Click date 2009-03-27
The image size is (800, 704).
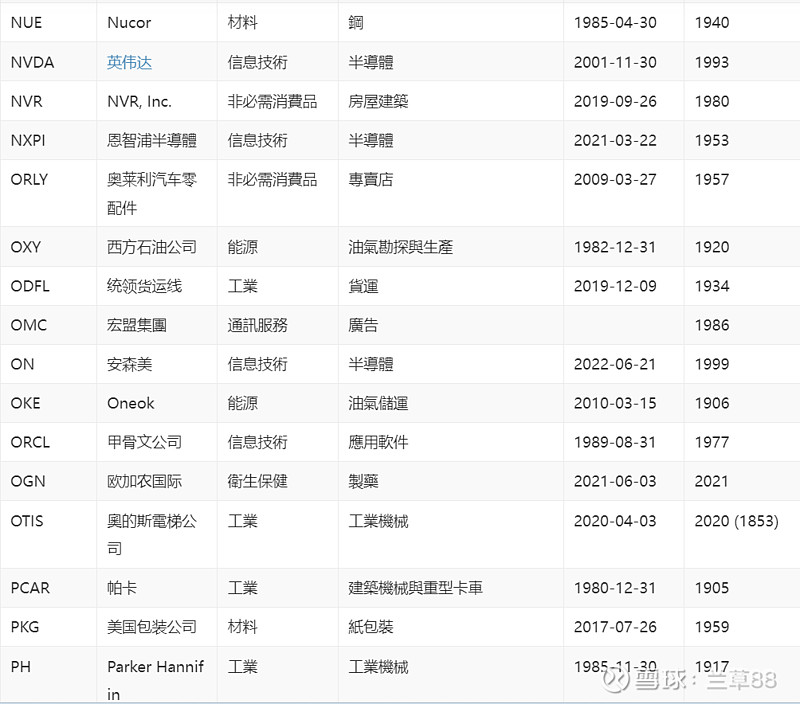pyautogui.click(x=615, y=180)
